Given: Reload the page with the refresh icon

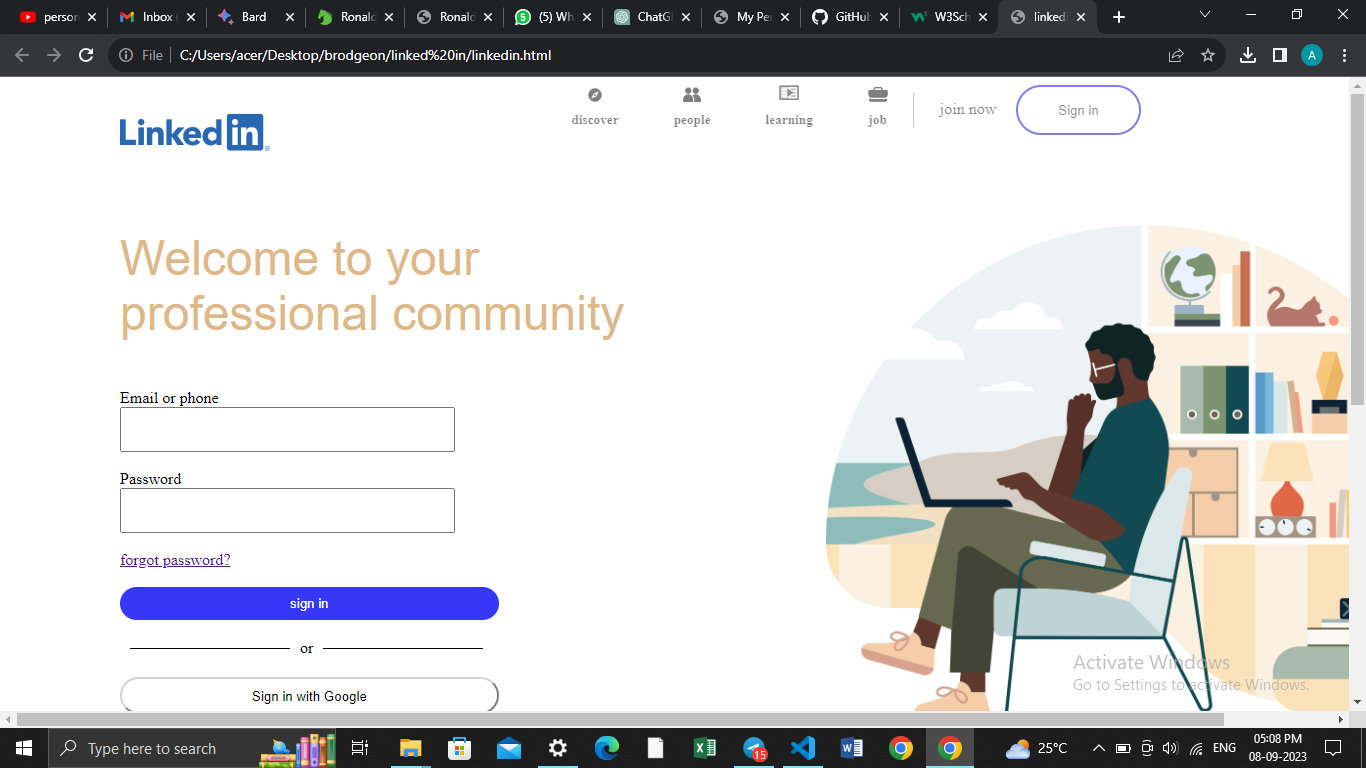Looking at the screenshot, I should pyautogui.click(x=86, y=55).
